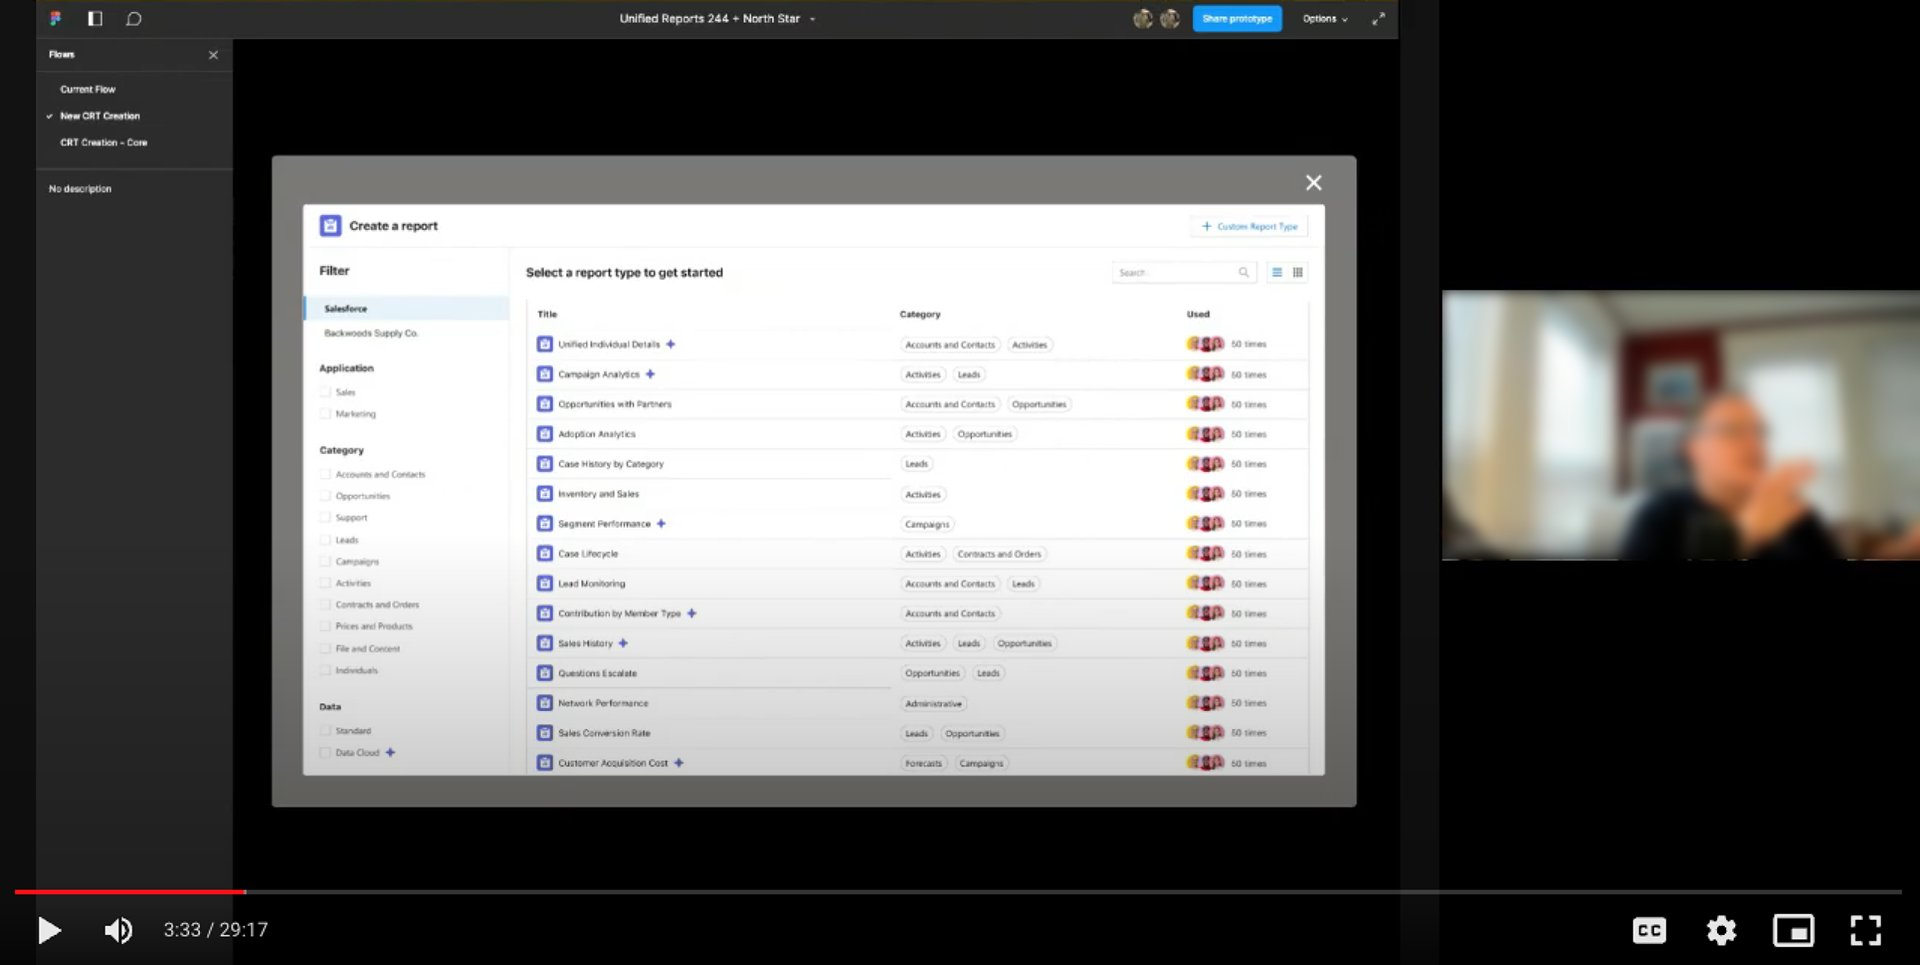
Task: Switch to grid view icon
Action: pyautogui.click(x=1298, y=272)
